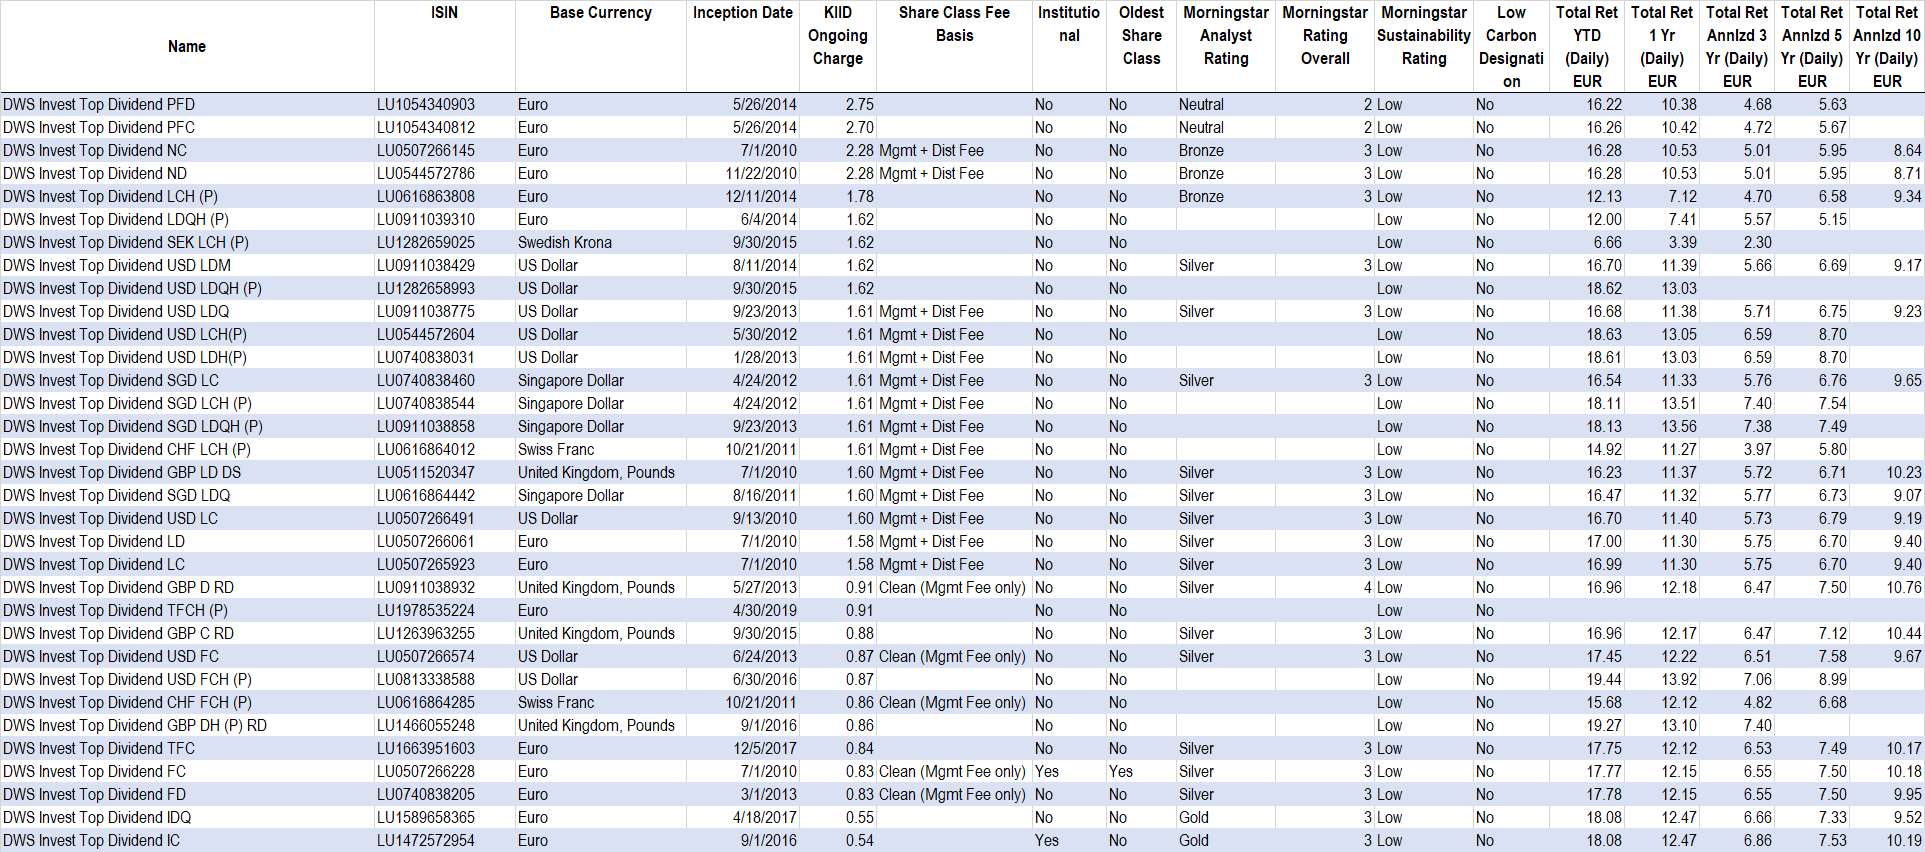The image size is (1925, 852).
Task: Click the Base Currency column header
Action: click(x=600, y=13)
